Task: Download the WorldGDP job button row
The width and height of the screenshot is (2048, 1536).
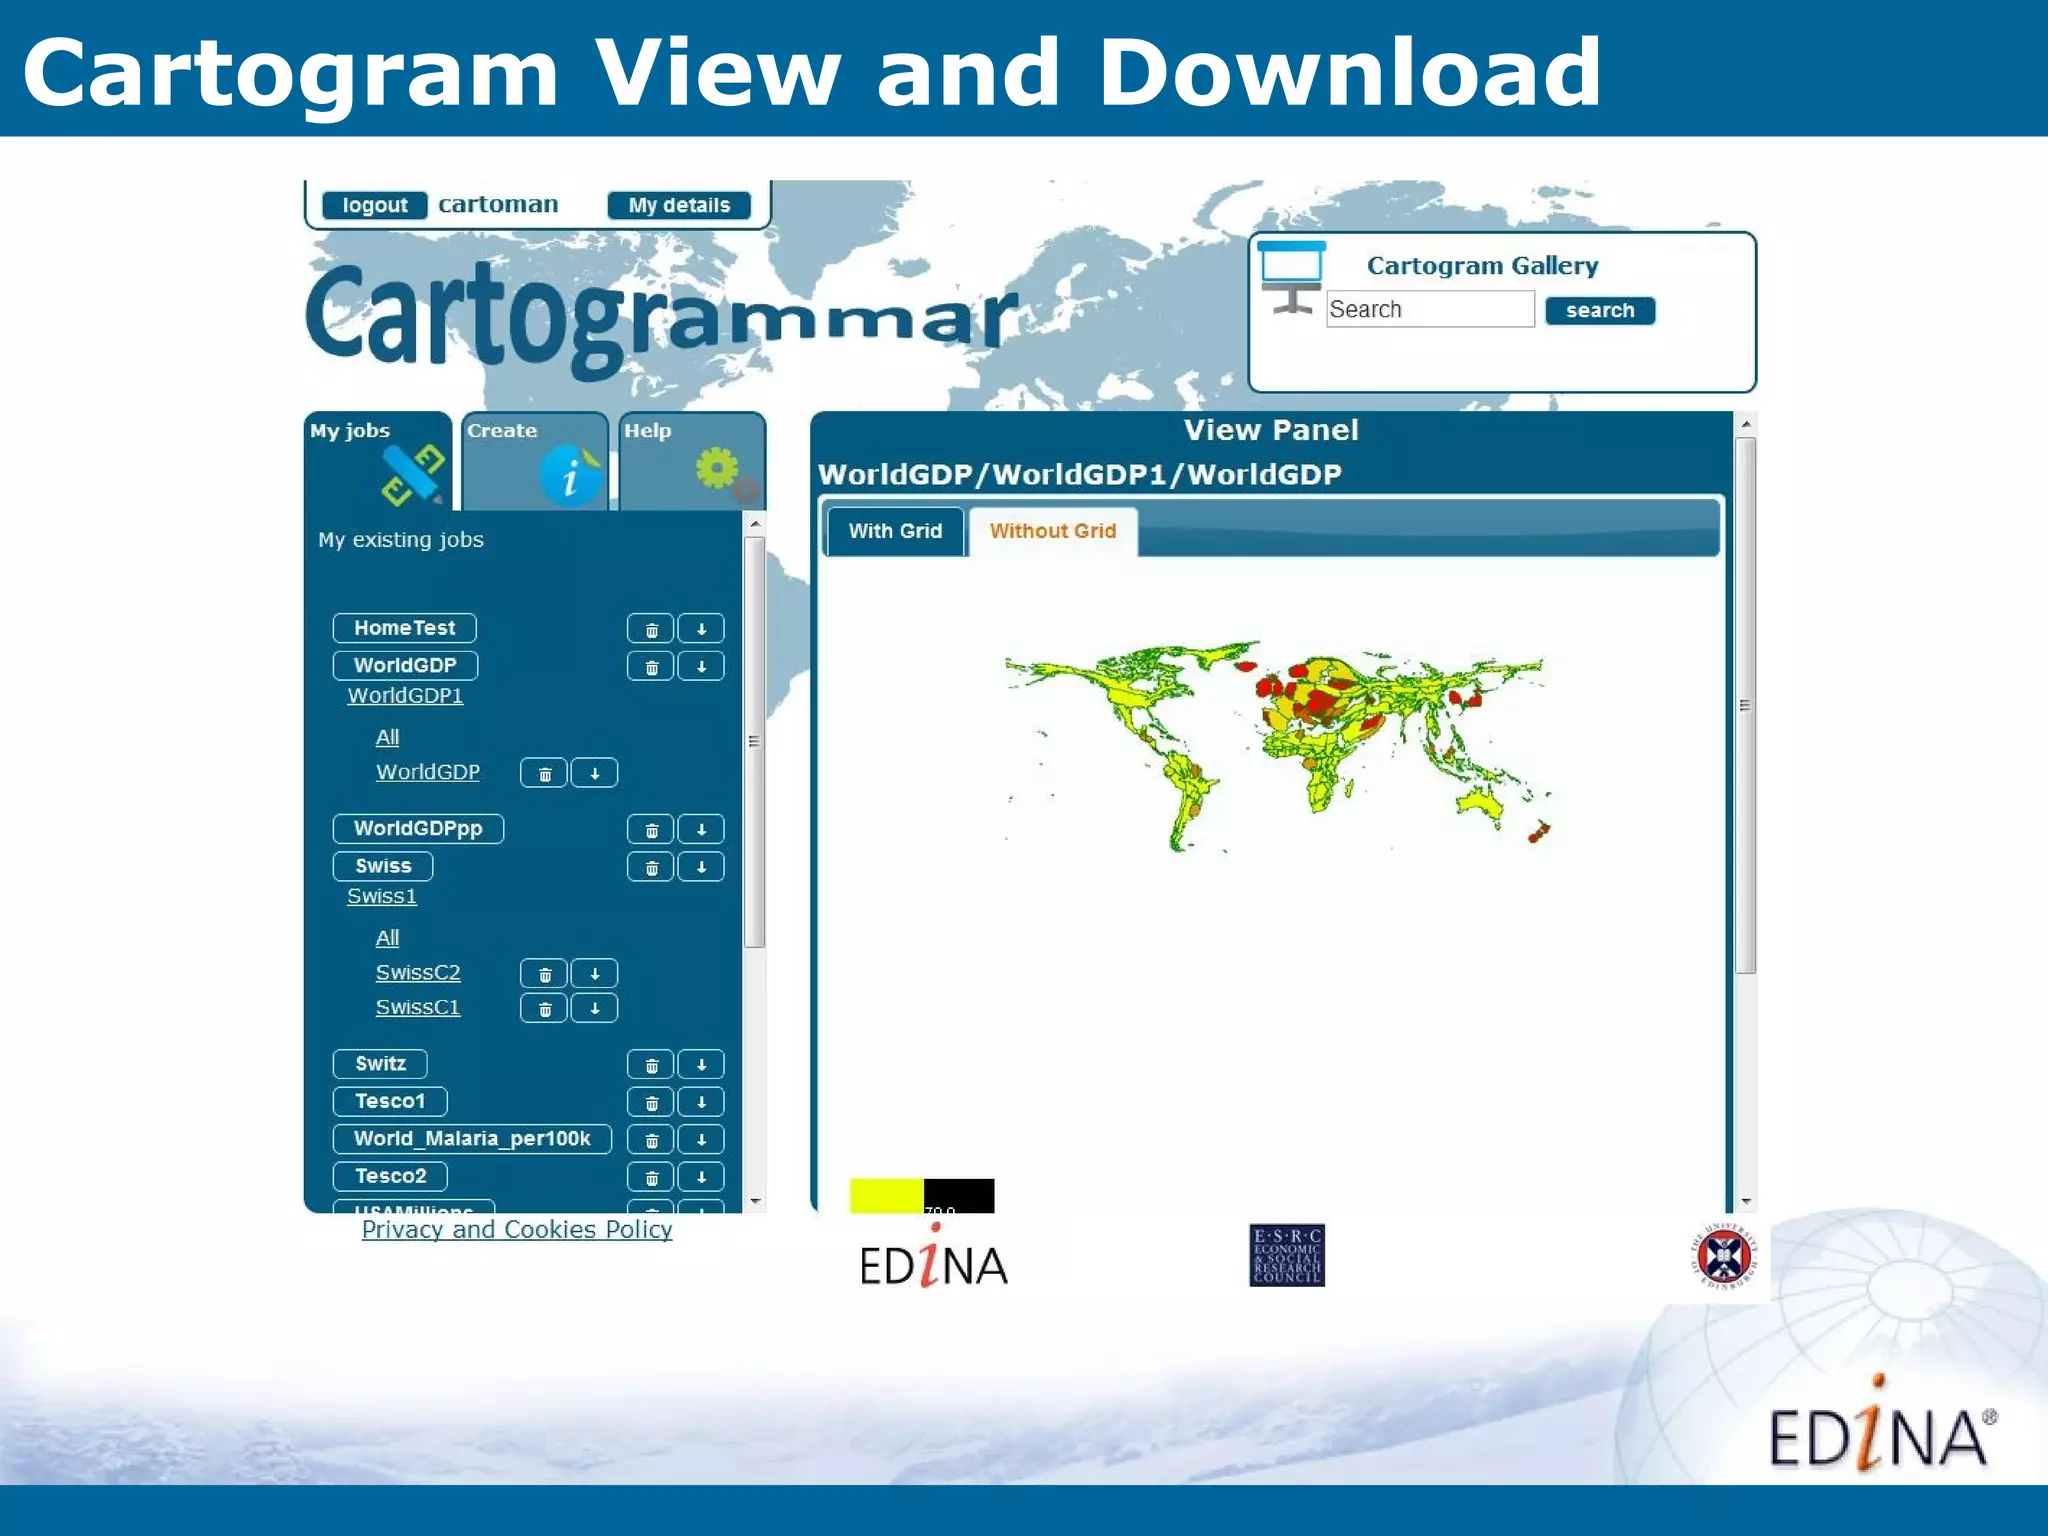Action: (701, 666)
